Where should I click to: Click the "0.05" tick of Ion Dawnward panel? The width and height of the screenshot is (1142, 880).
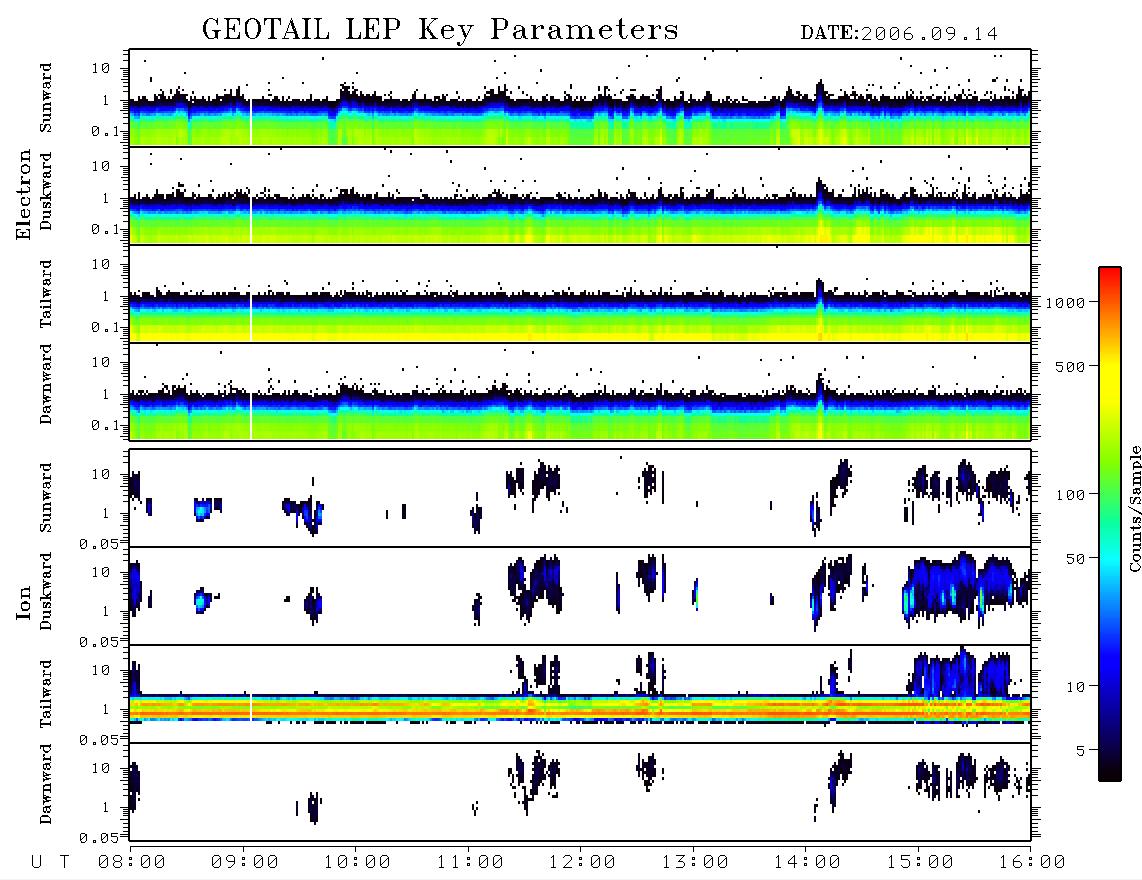pyautogui.click(x=98, y=838)
